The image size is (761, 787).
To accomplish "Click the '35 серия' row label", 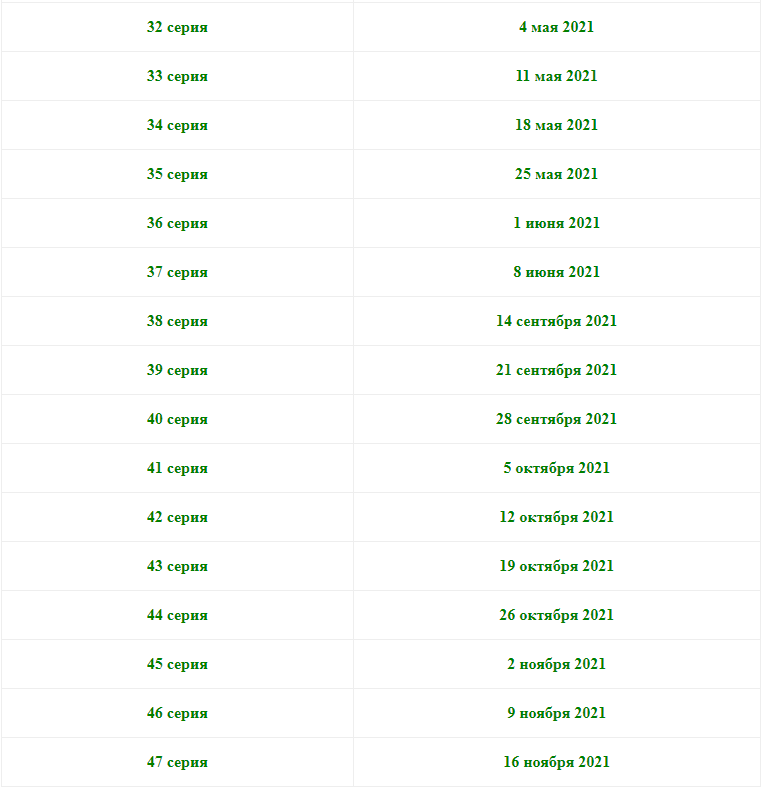I will pos(177,174).
